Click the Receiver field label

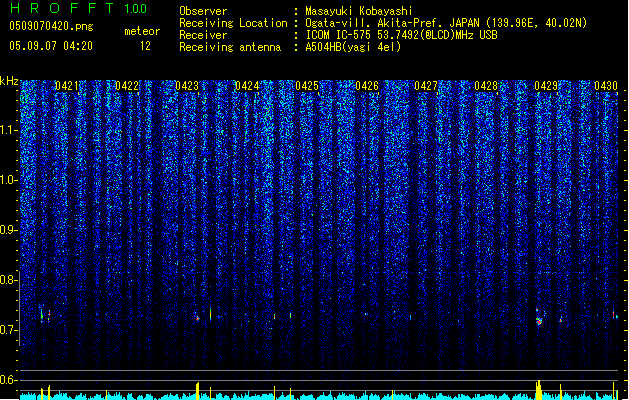click(203, 35)
